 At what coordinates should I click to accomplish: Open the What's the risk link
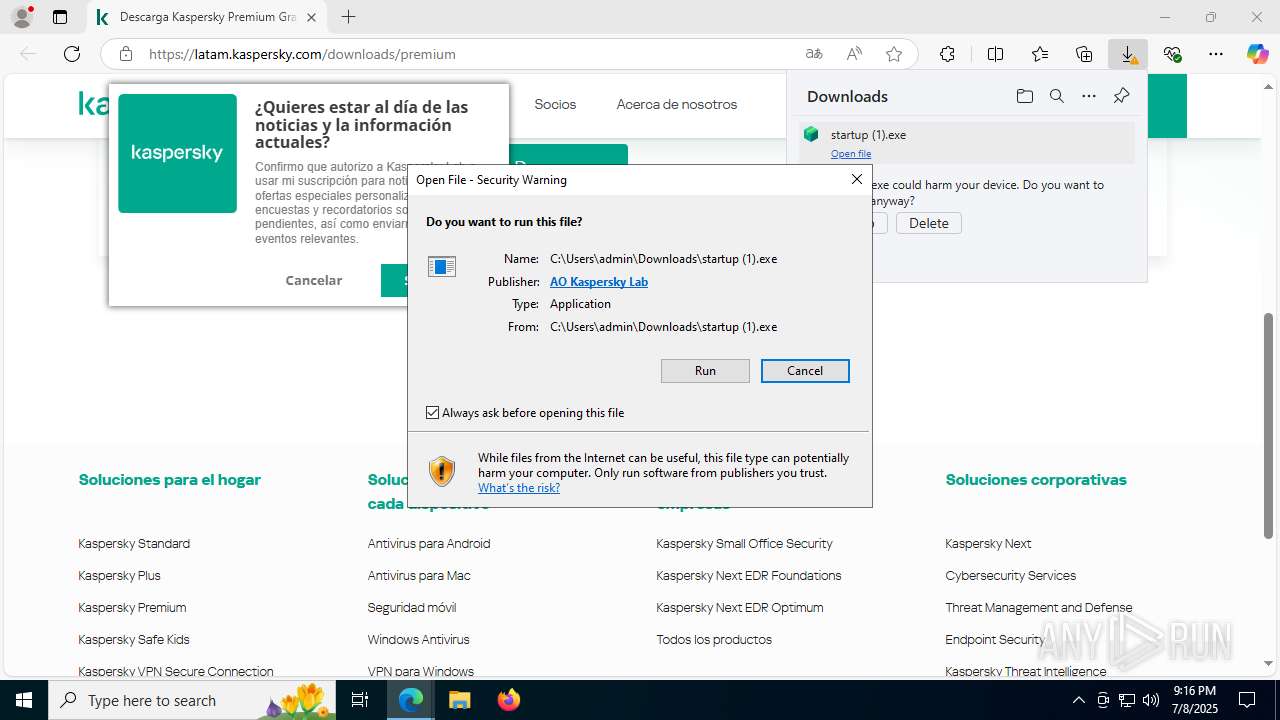(519, 488)
